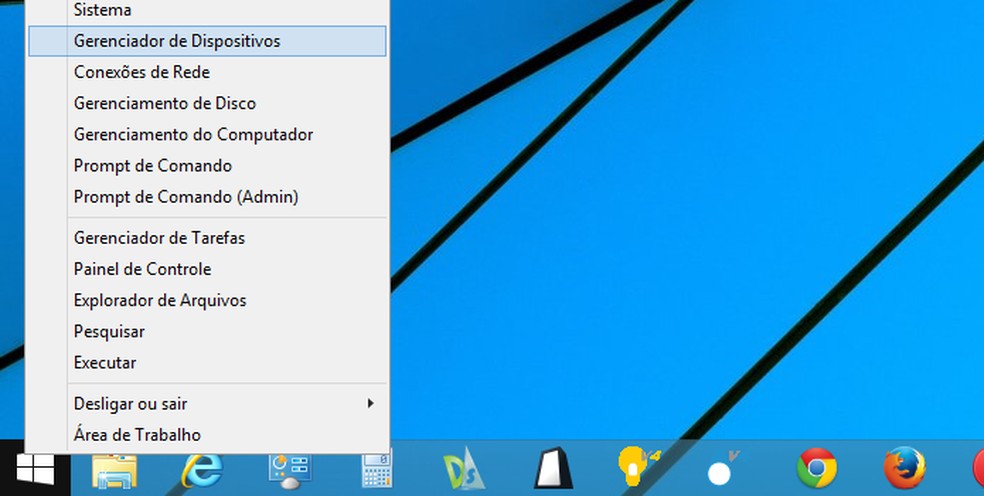
Task: Open Gerenciamento de Disco
Action: [207, 103]
